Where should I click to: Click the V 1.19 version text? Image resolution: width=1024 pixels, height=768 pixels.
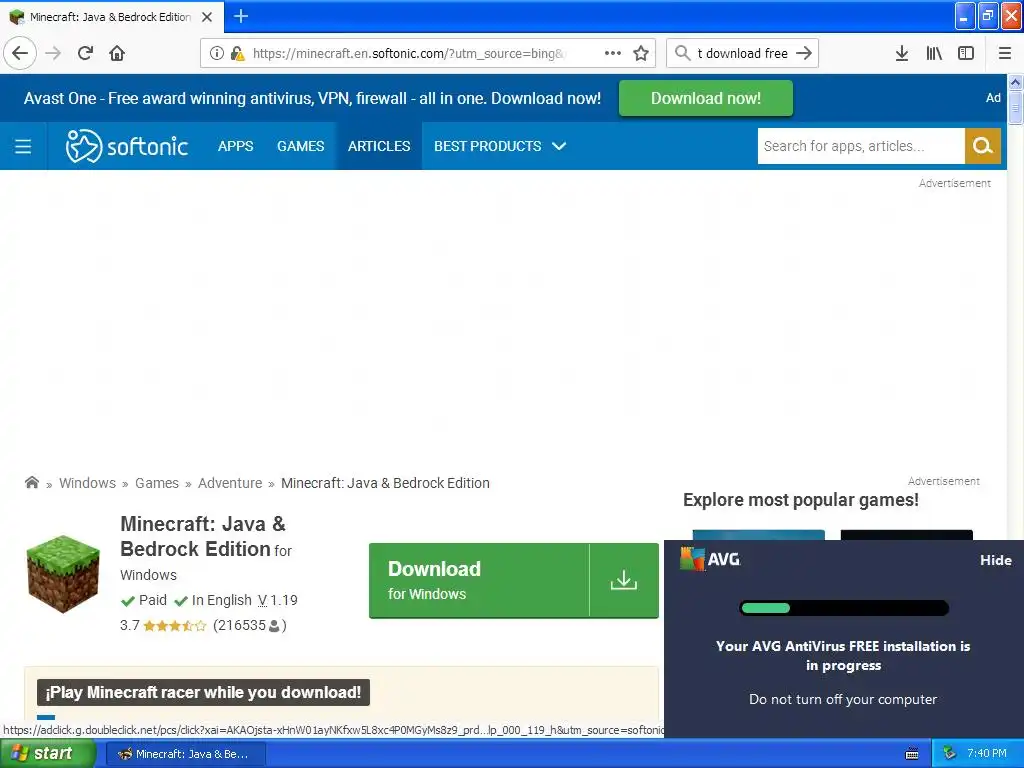[278, 600]
